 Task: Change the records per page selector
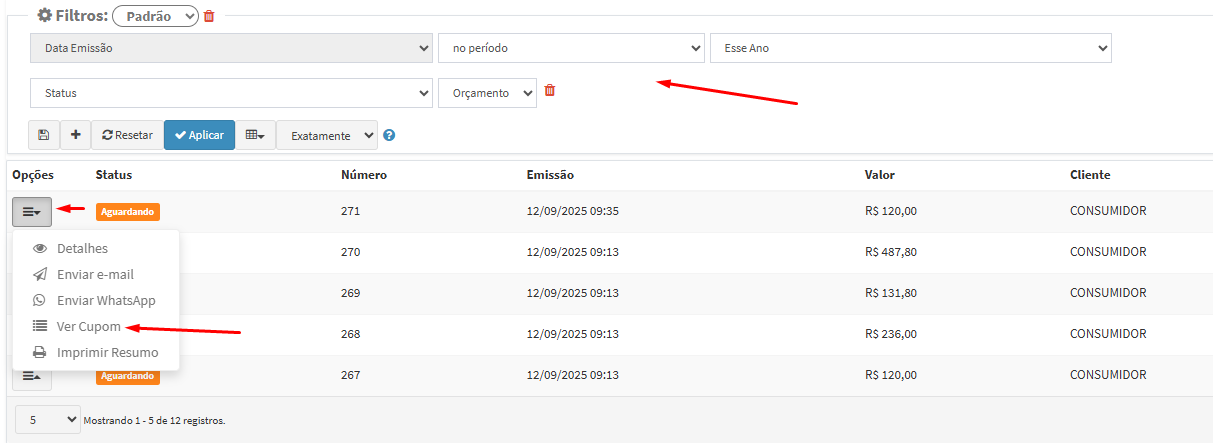pos(47,420)
